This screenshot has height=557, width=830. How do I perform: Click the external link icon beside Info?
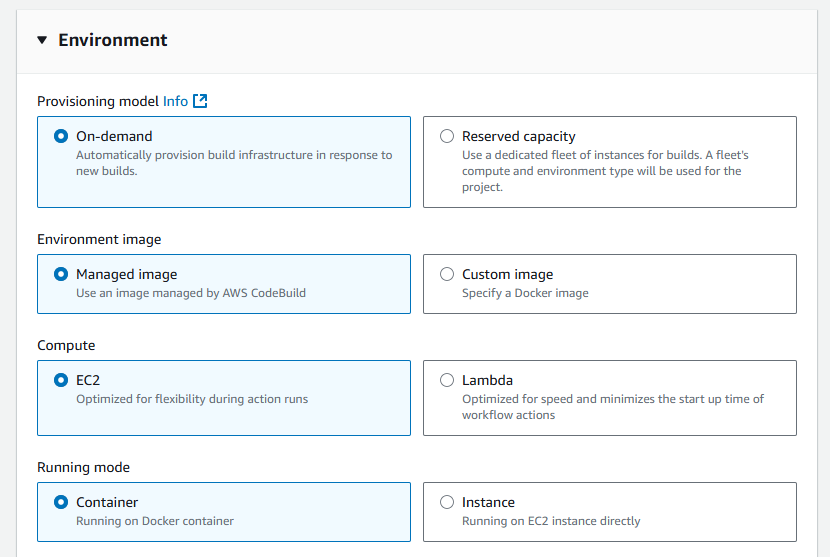200,101
